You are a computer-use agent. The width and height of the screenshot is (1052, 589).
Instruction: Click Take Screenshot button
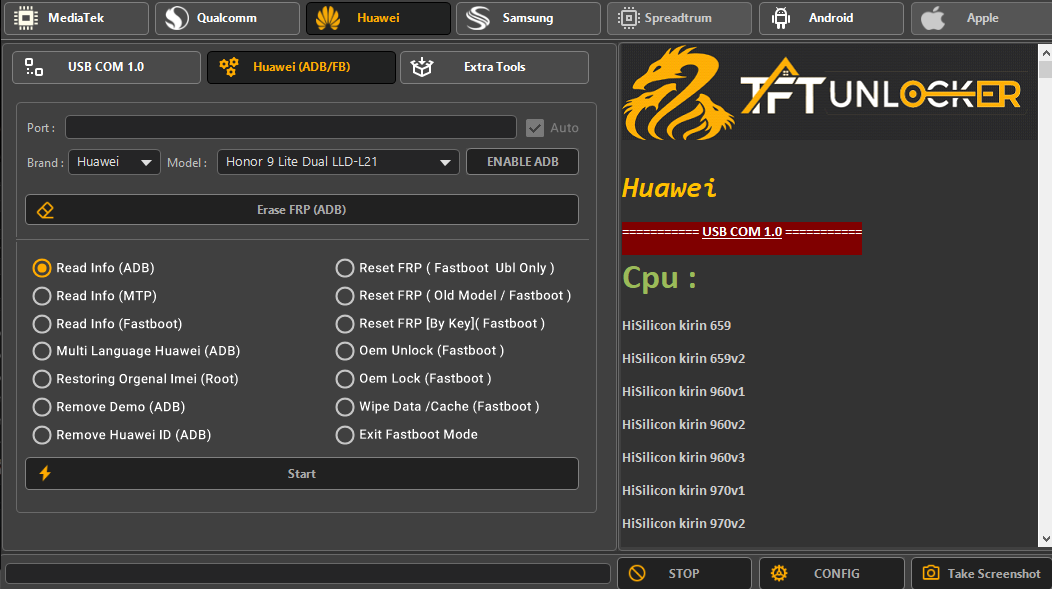tap(982, 574)
